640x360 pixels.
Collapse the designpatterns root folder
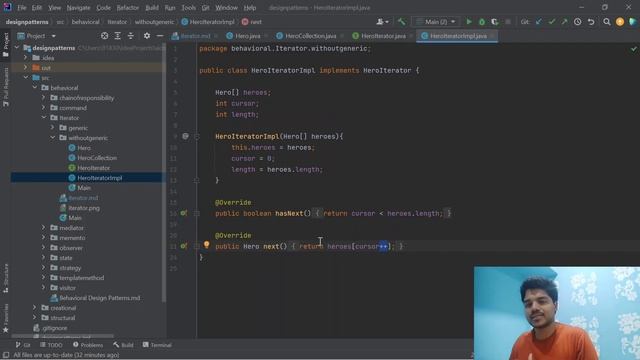tap(17, 48)
